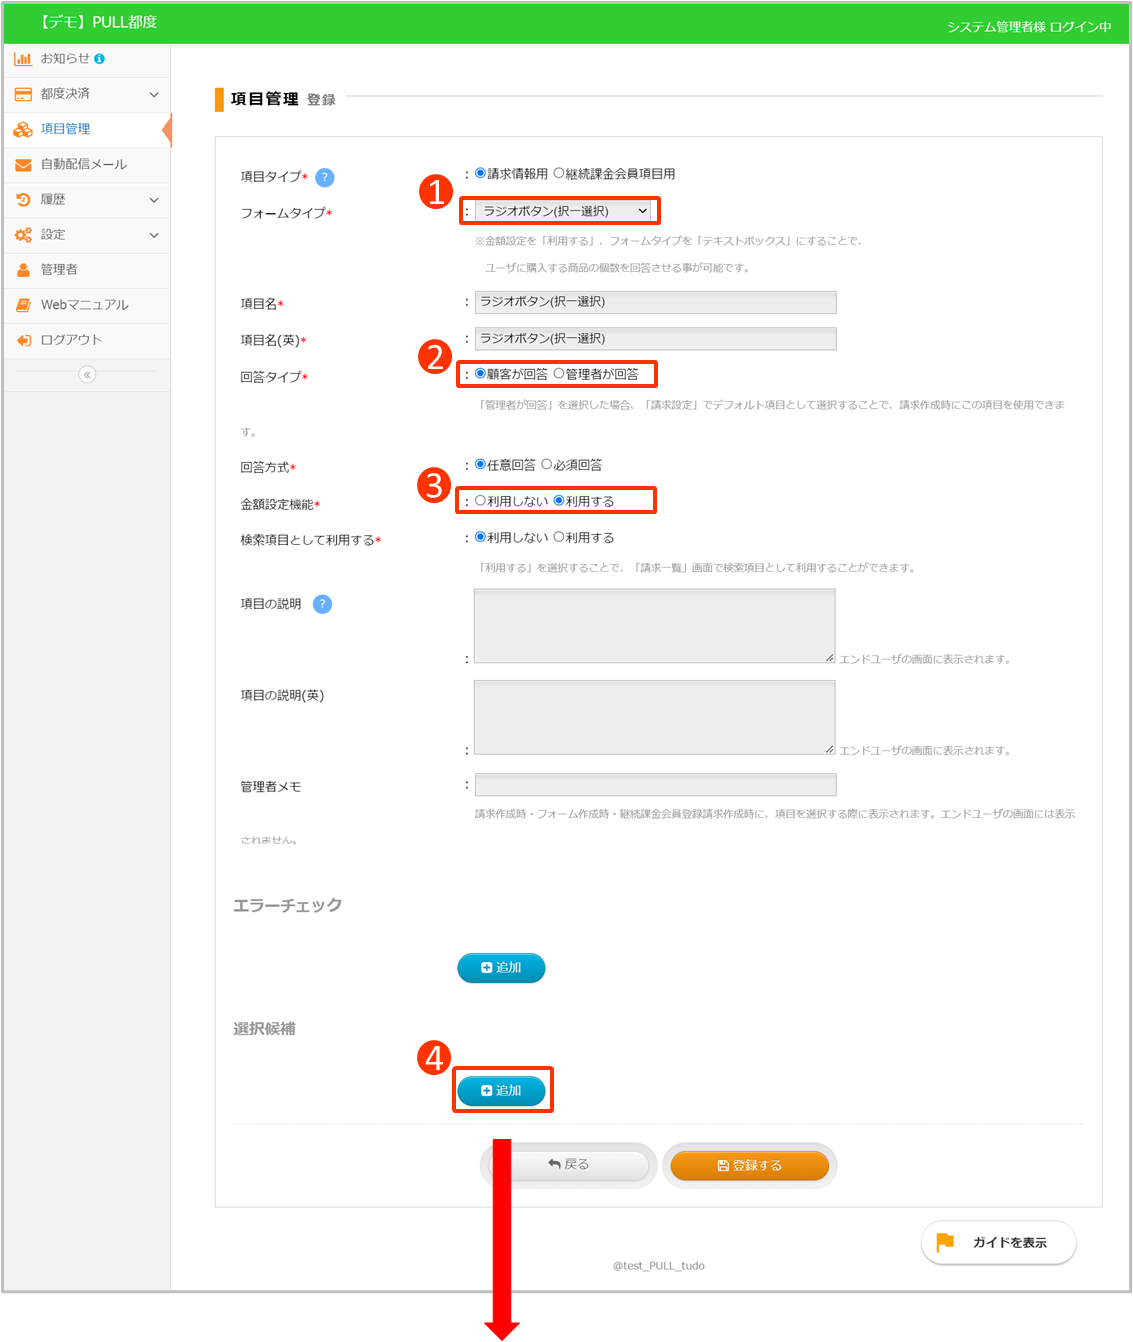Screen dimensions: 1133x1342
Task: Click the Webマニュアル book icon
Action: [x=23, y=305]
